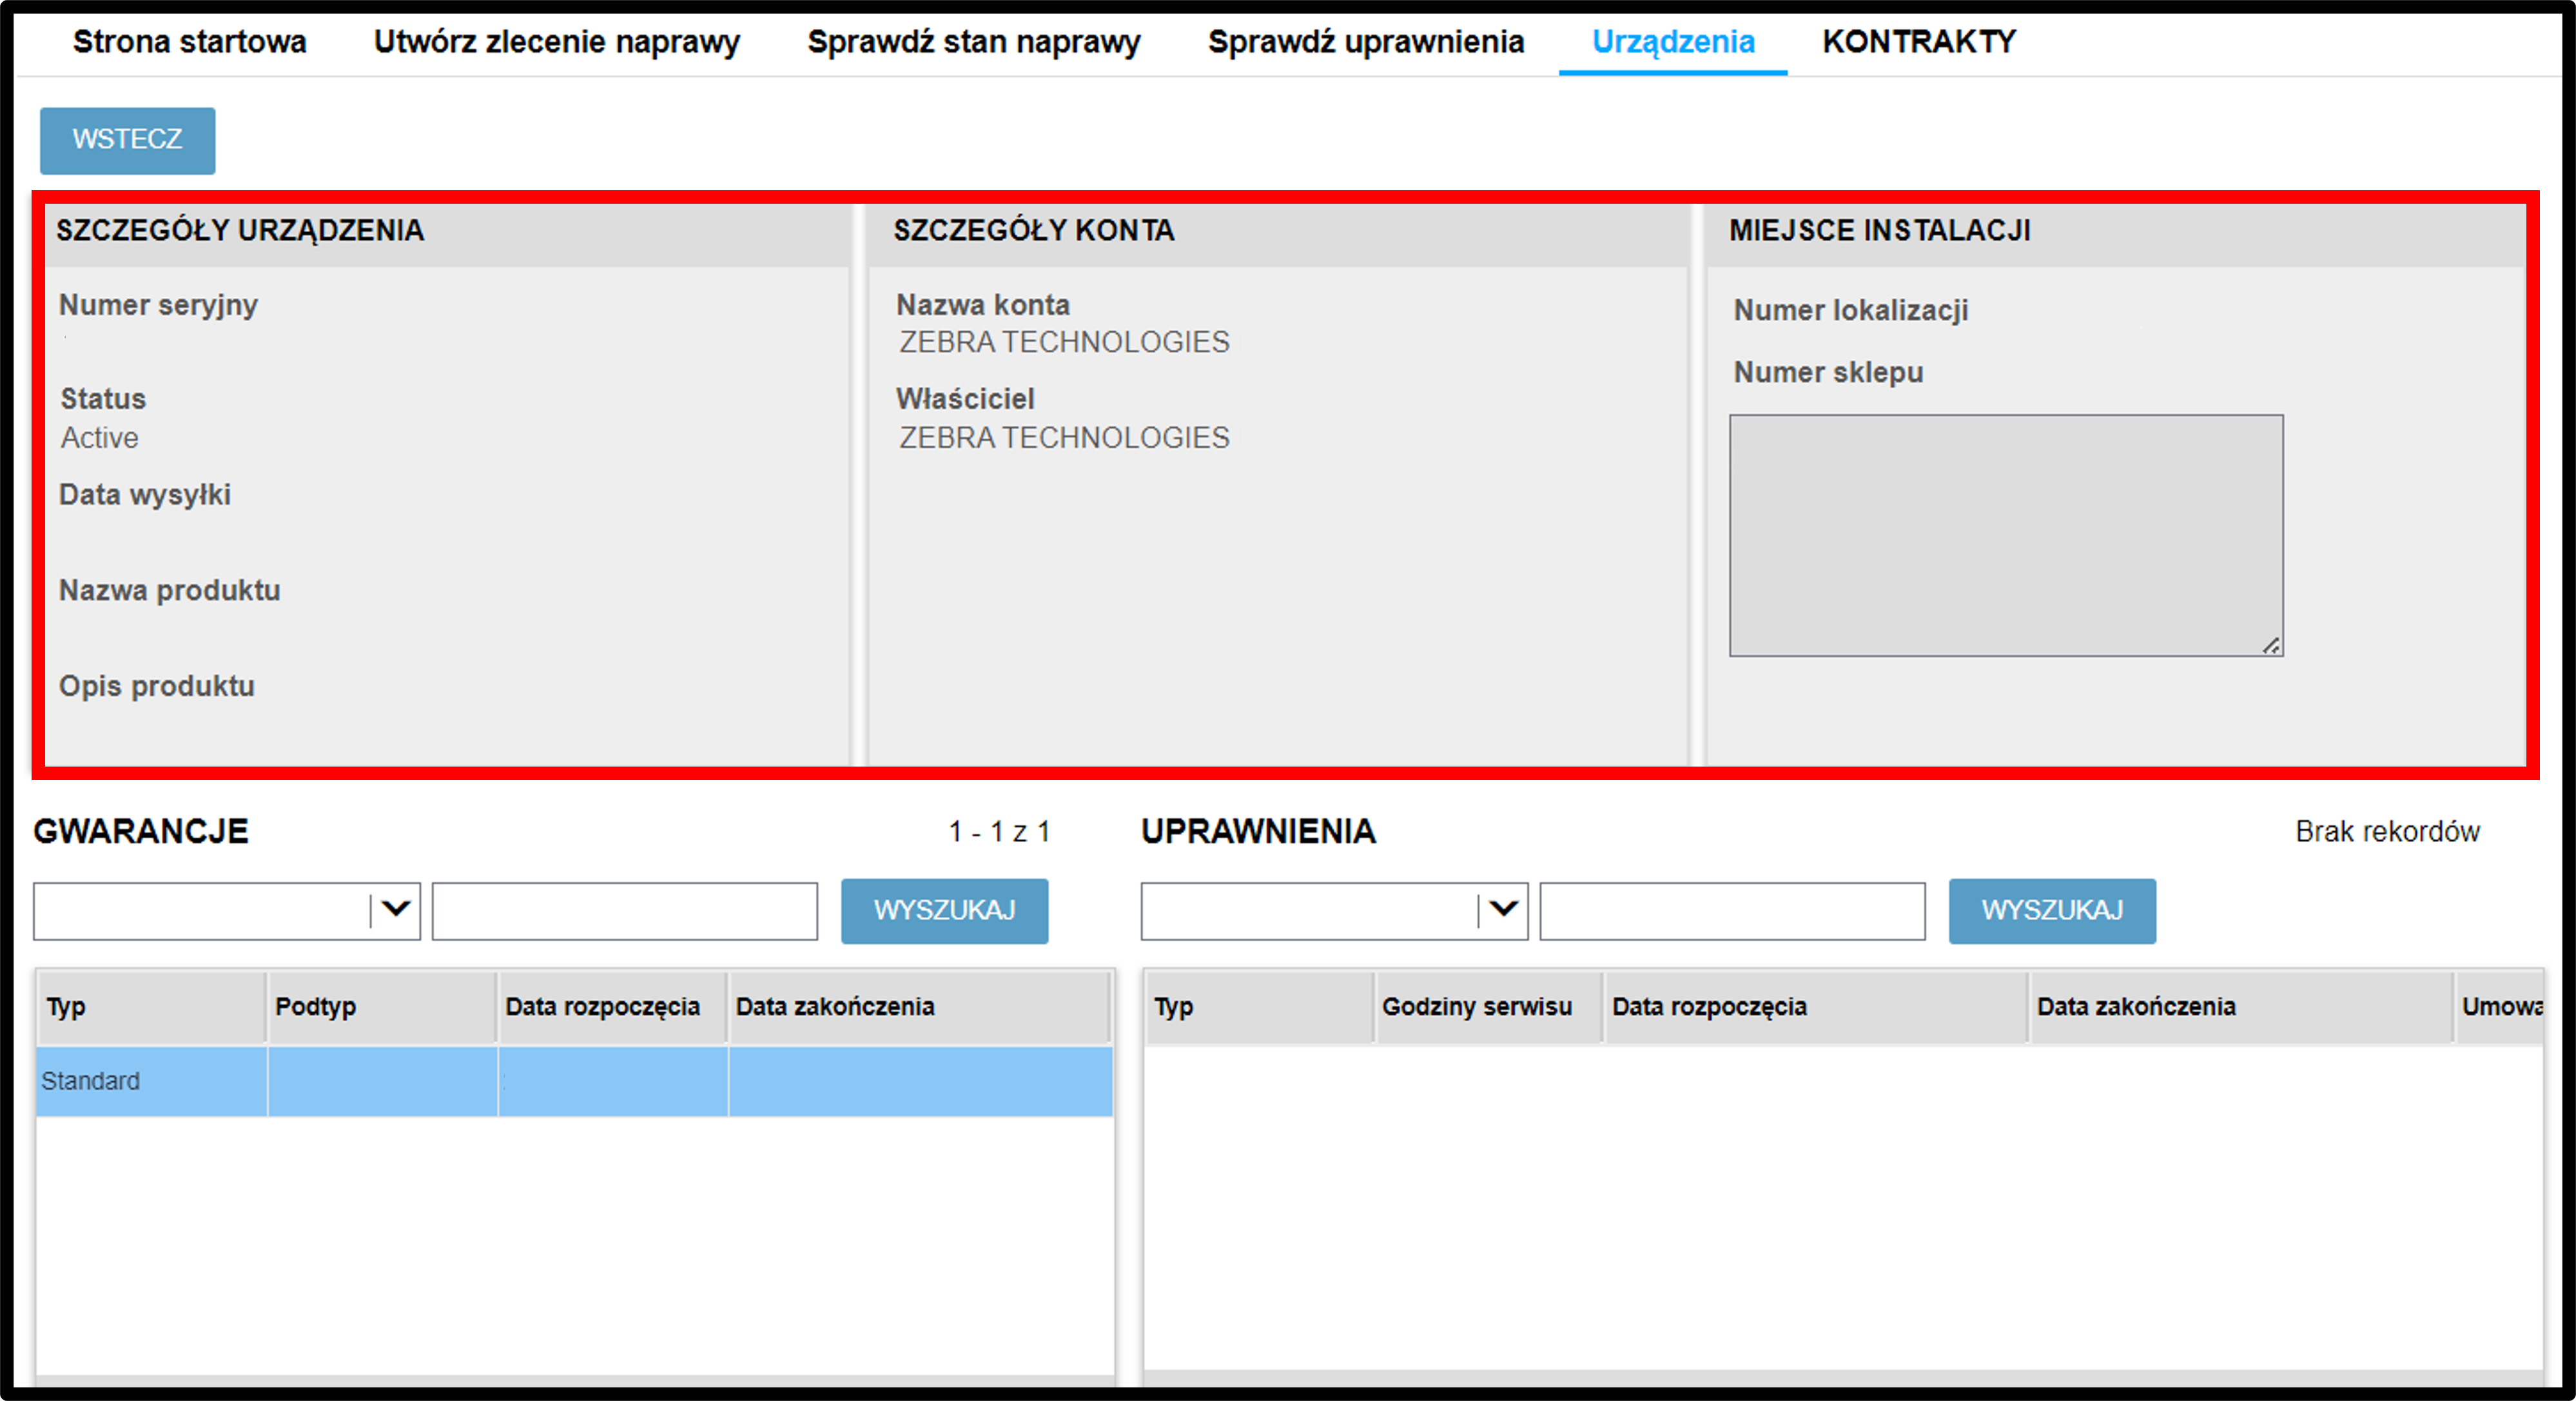Expand the Uprawnienia filter dropdown arrow

[1504, 910]
